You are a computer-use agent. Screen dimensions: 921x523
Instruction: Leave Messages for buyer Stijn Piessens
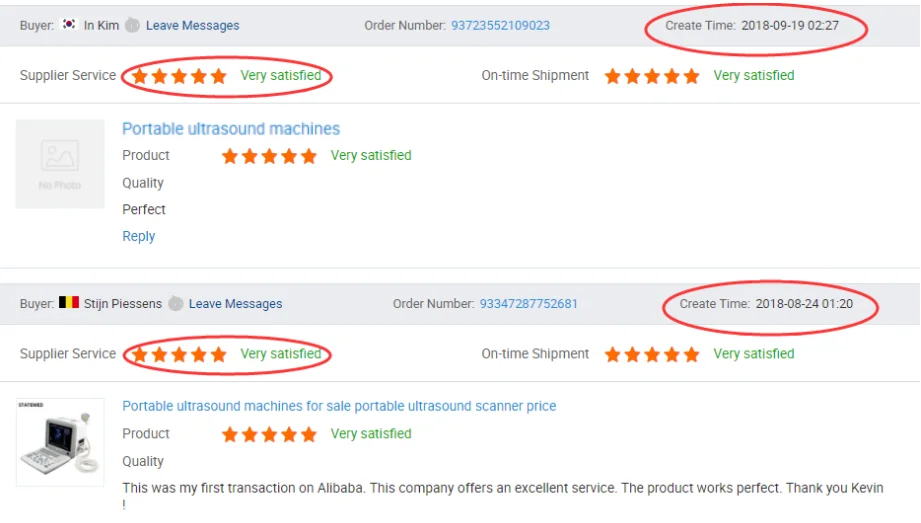point(235,303)
